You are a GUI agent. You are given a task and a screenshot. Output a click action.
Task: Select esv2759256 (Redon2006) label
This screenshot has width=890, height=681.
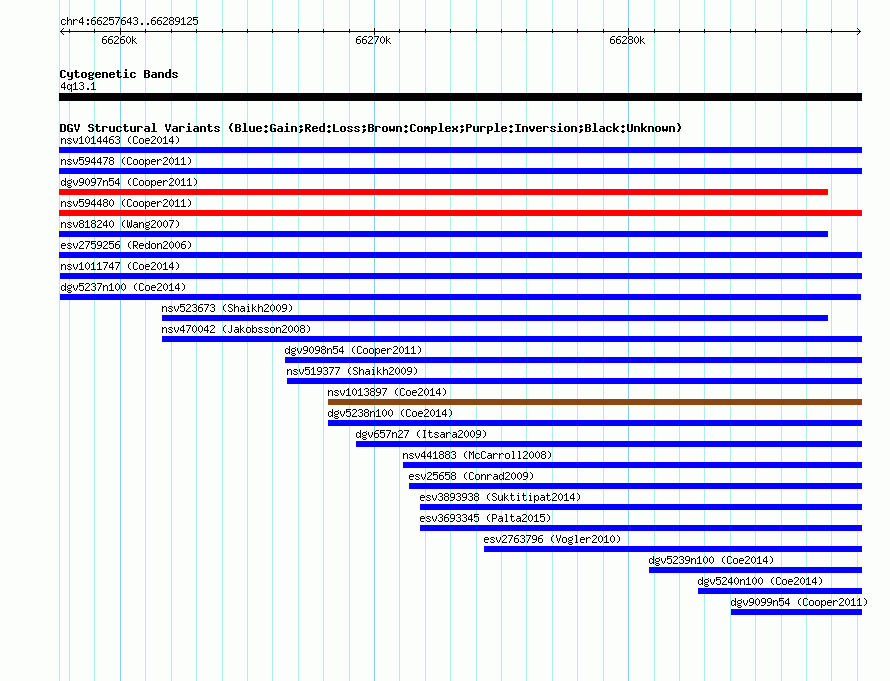pyautogui.click(x=126, y=245)
